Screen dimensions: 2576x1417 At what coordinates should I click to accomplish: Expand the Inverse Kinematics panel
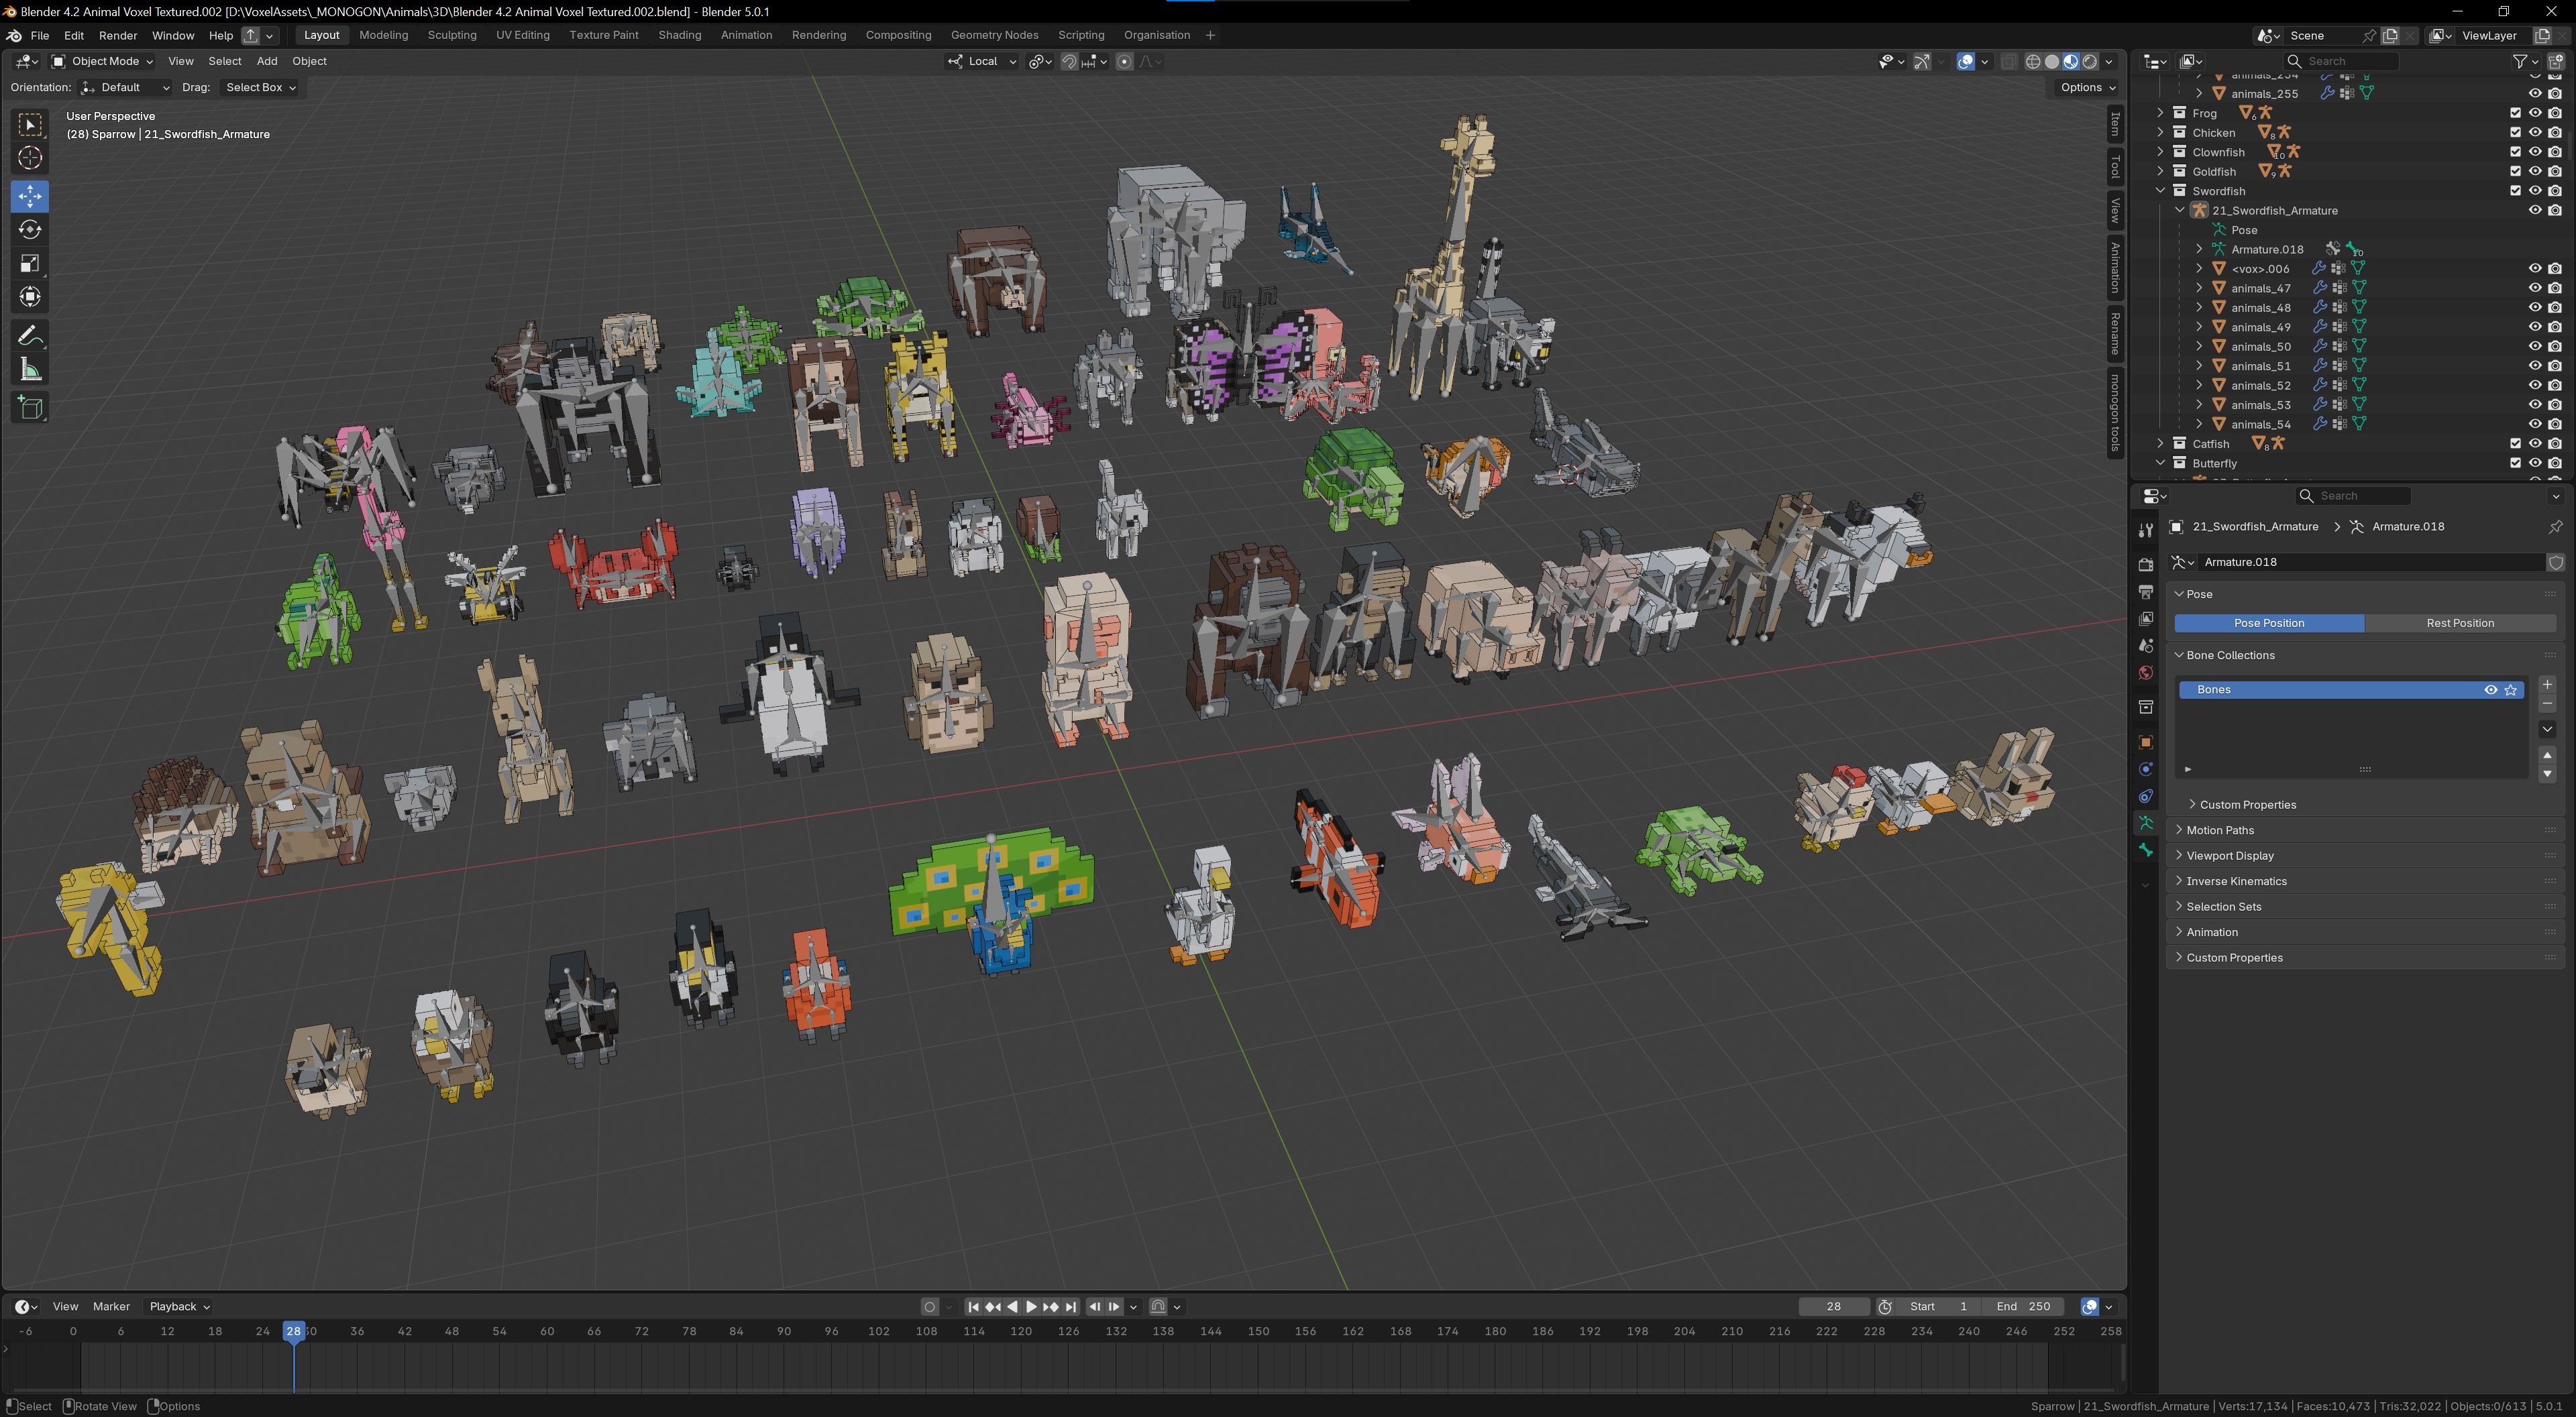(x=2236, y=881)
